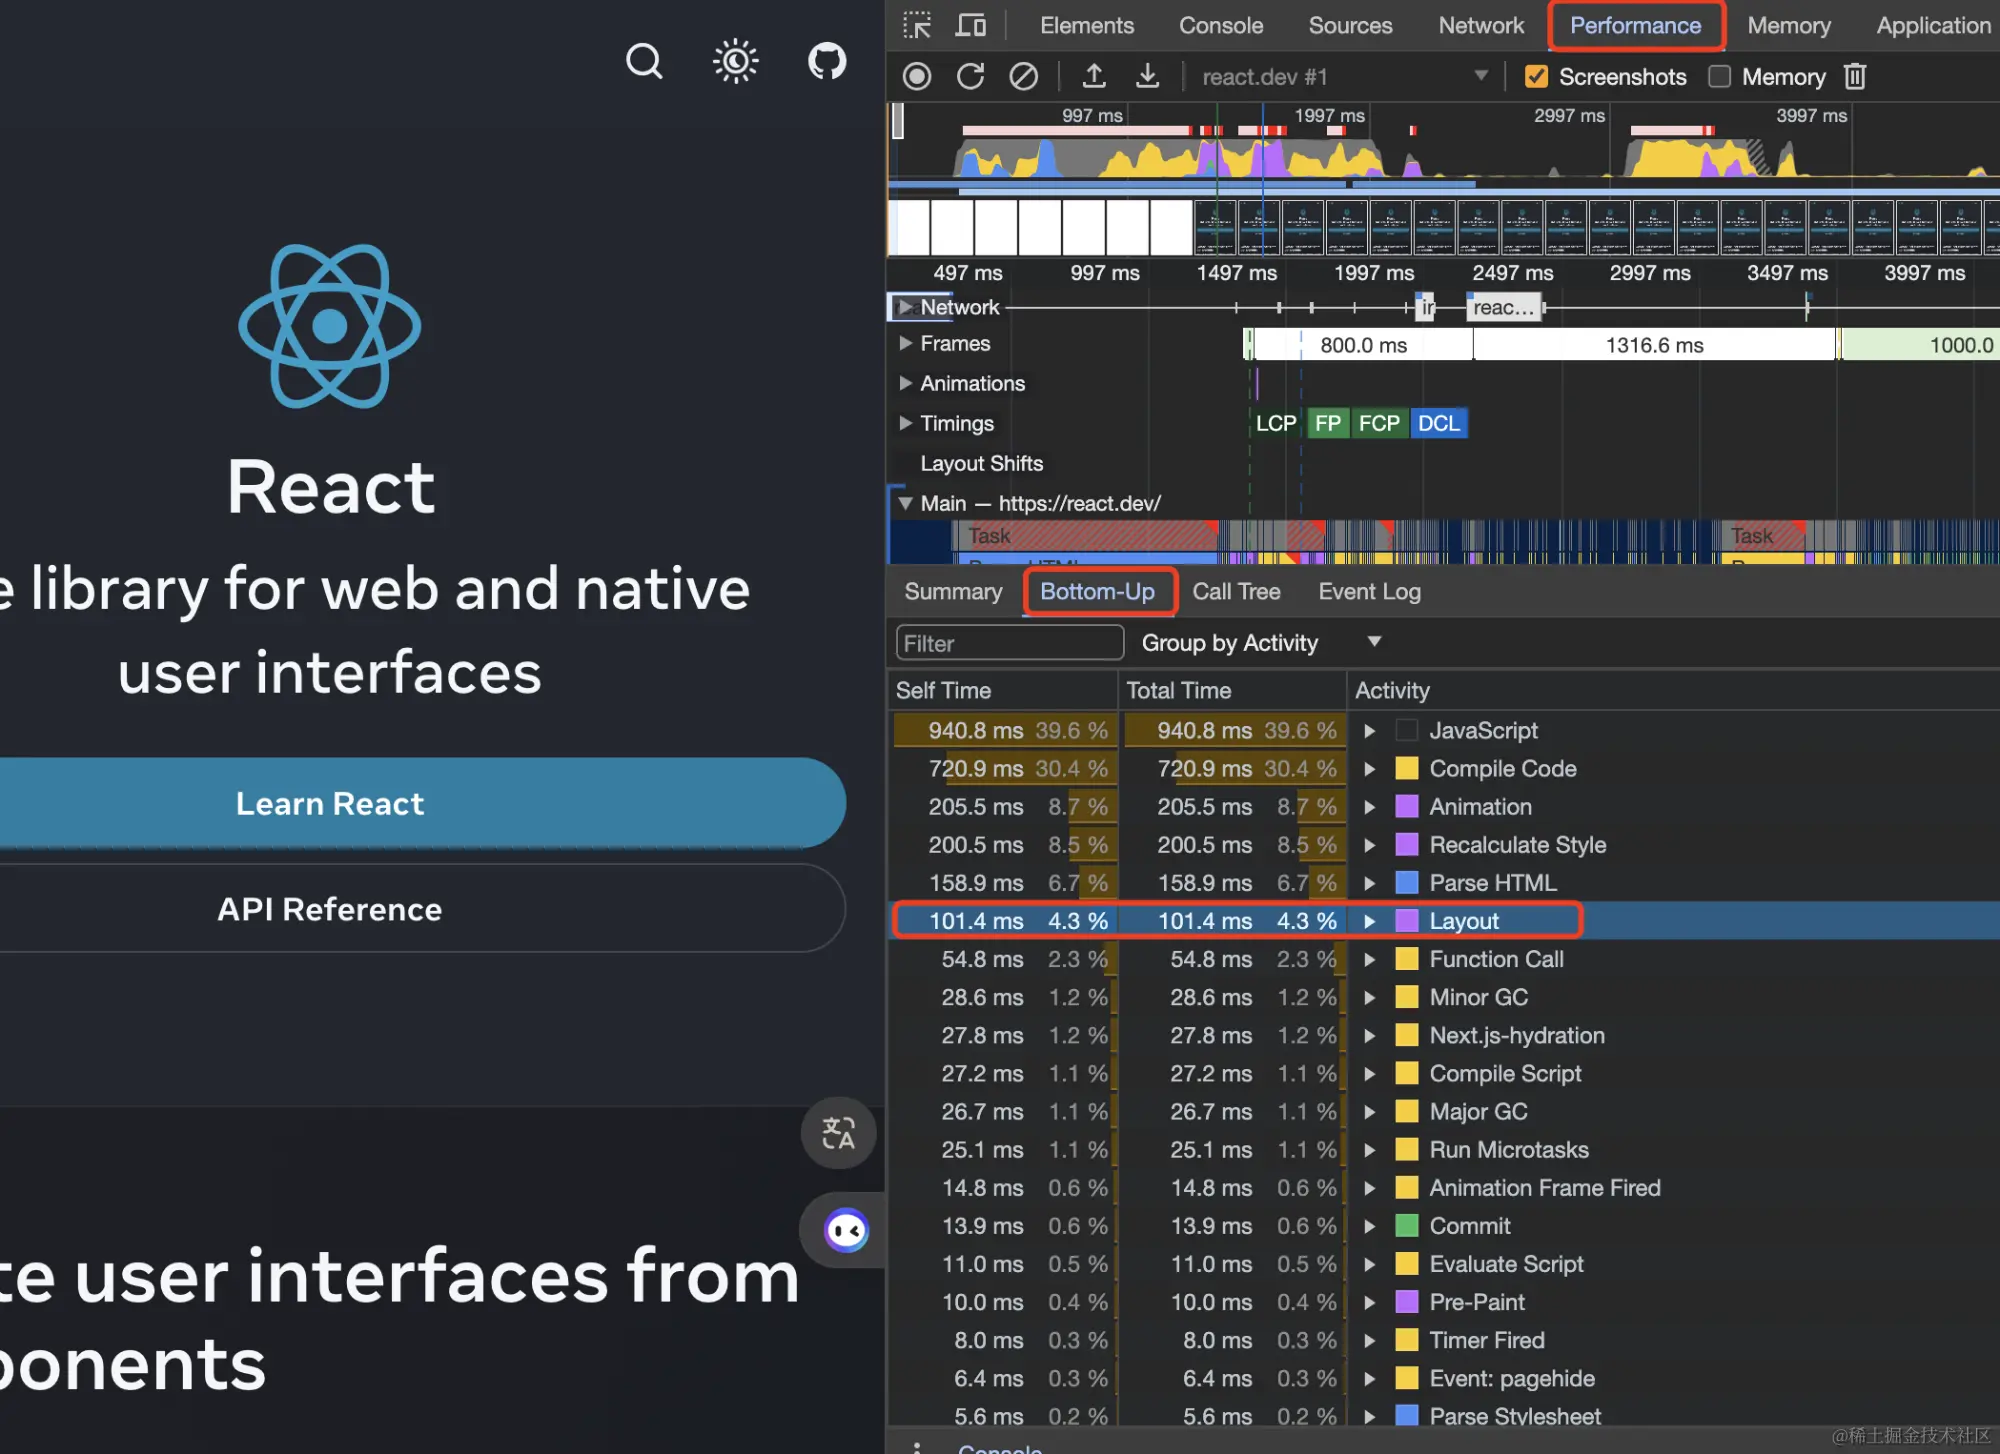Open the Call Tree tab

tap(1236, 591)
